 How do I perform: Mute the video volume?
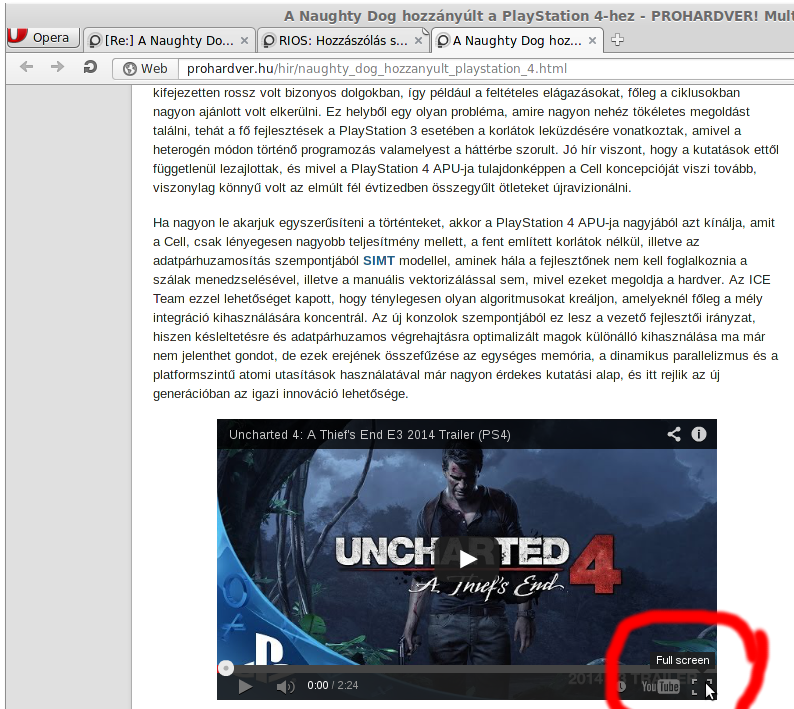286,686
